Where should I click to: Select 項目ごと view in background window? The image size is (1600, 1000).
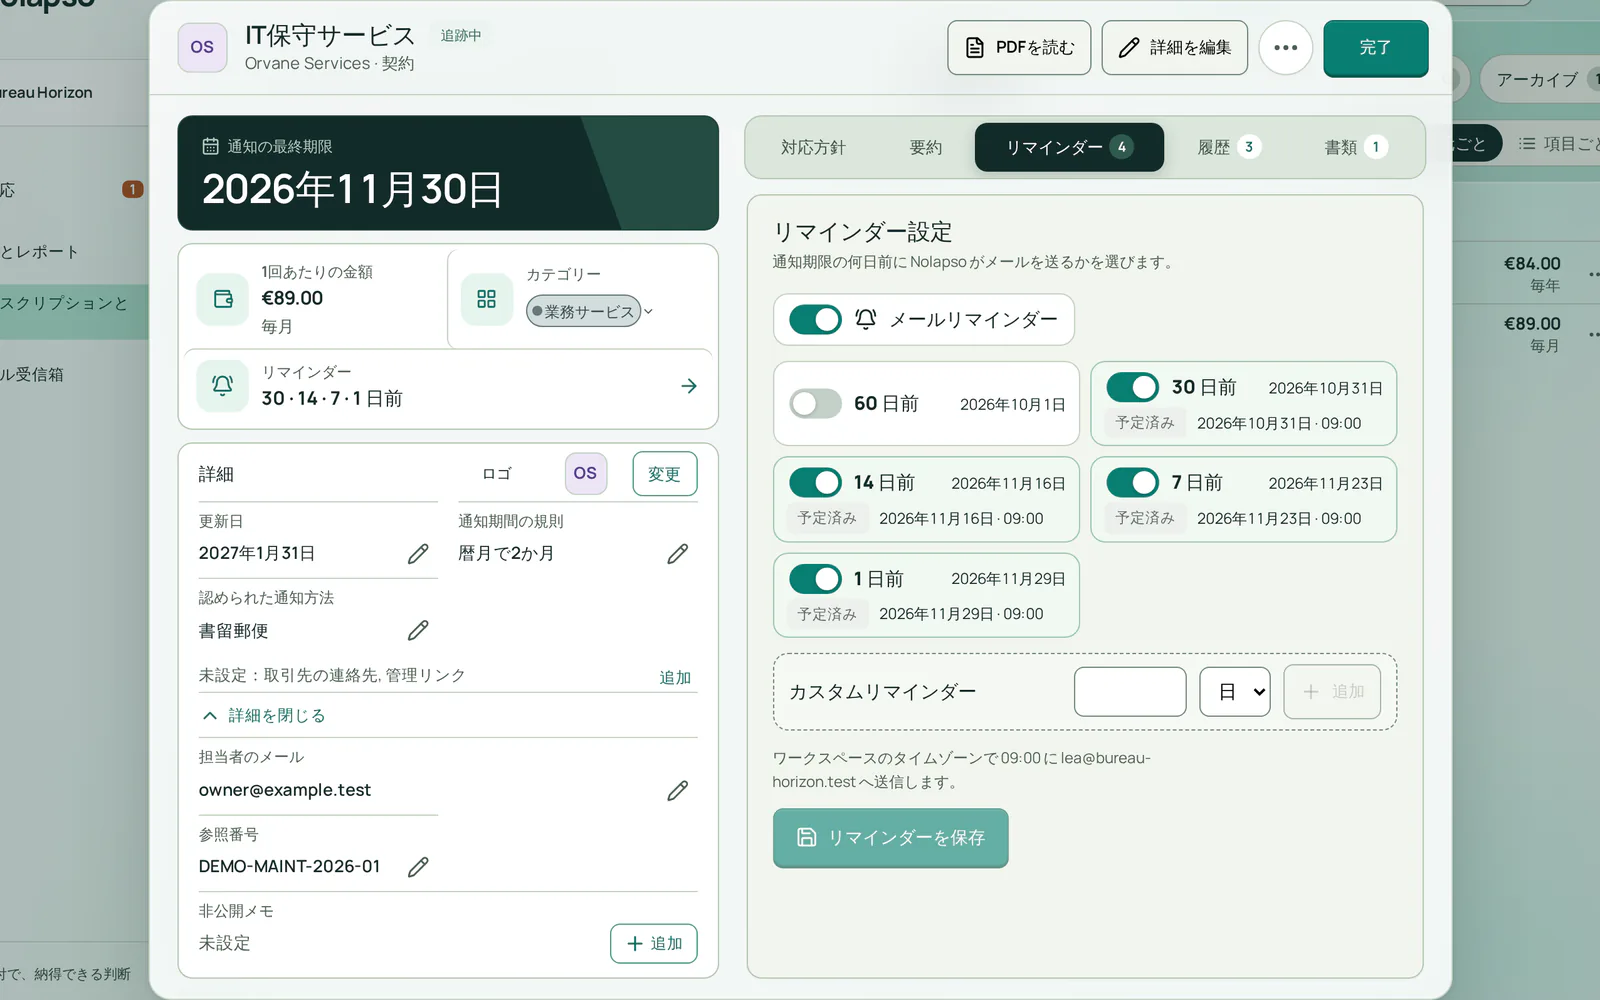1559,144
